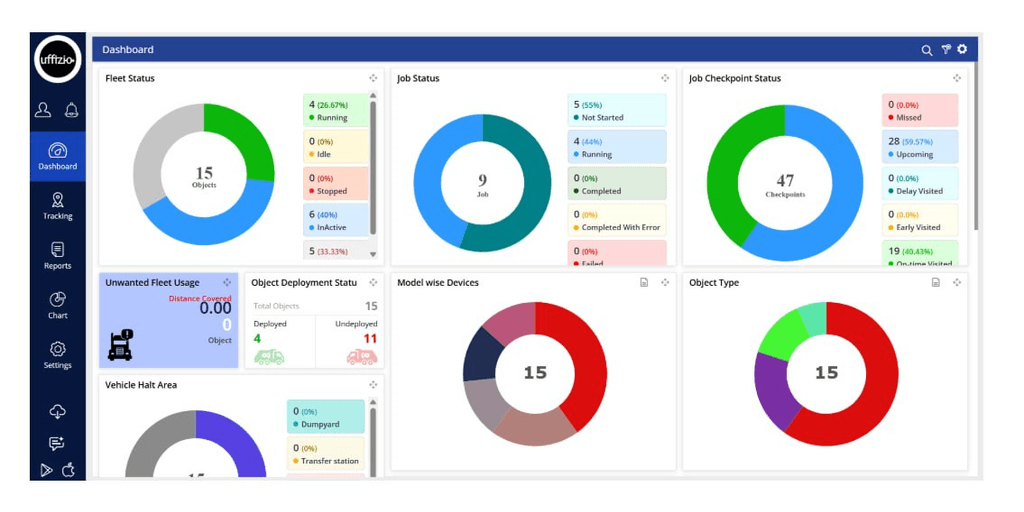Viewport: 1024px width, 512px height.
Task: Select Early Visited checkpoint legend
Action: (920, 220)
